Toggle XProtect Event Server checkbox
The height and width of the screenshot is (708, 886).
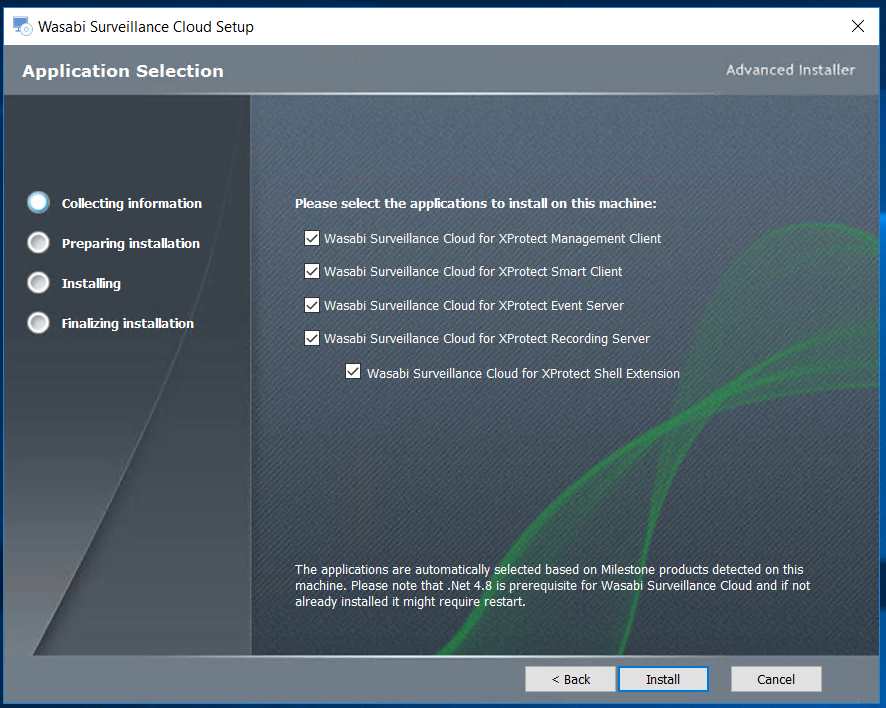(312, 305)
